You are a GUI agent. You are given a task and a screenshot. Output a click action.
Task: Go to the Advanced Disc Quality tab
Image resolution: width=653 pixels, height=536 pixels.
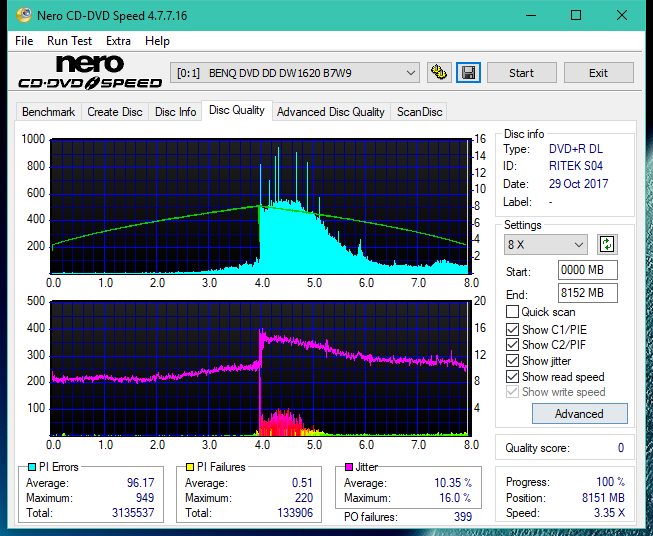click(331, 112)
